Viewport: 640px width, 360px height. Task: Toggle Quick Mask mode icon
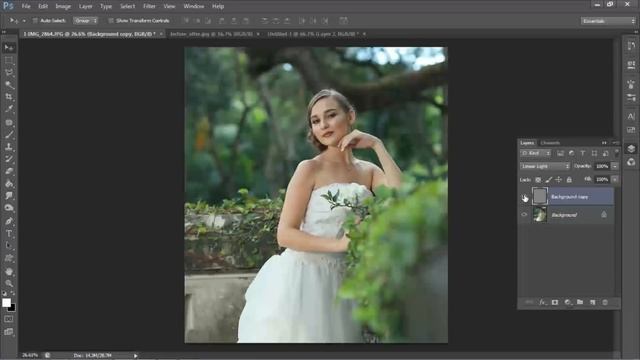(x=9, y=319)
